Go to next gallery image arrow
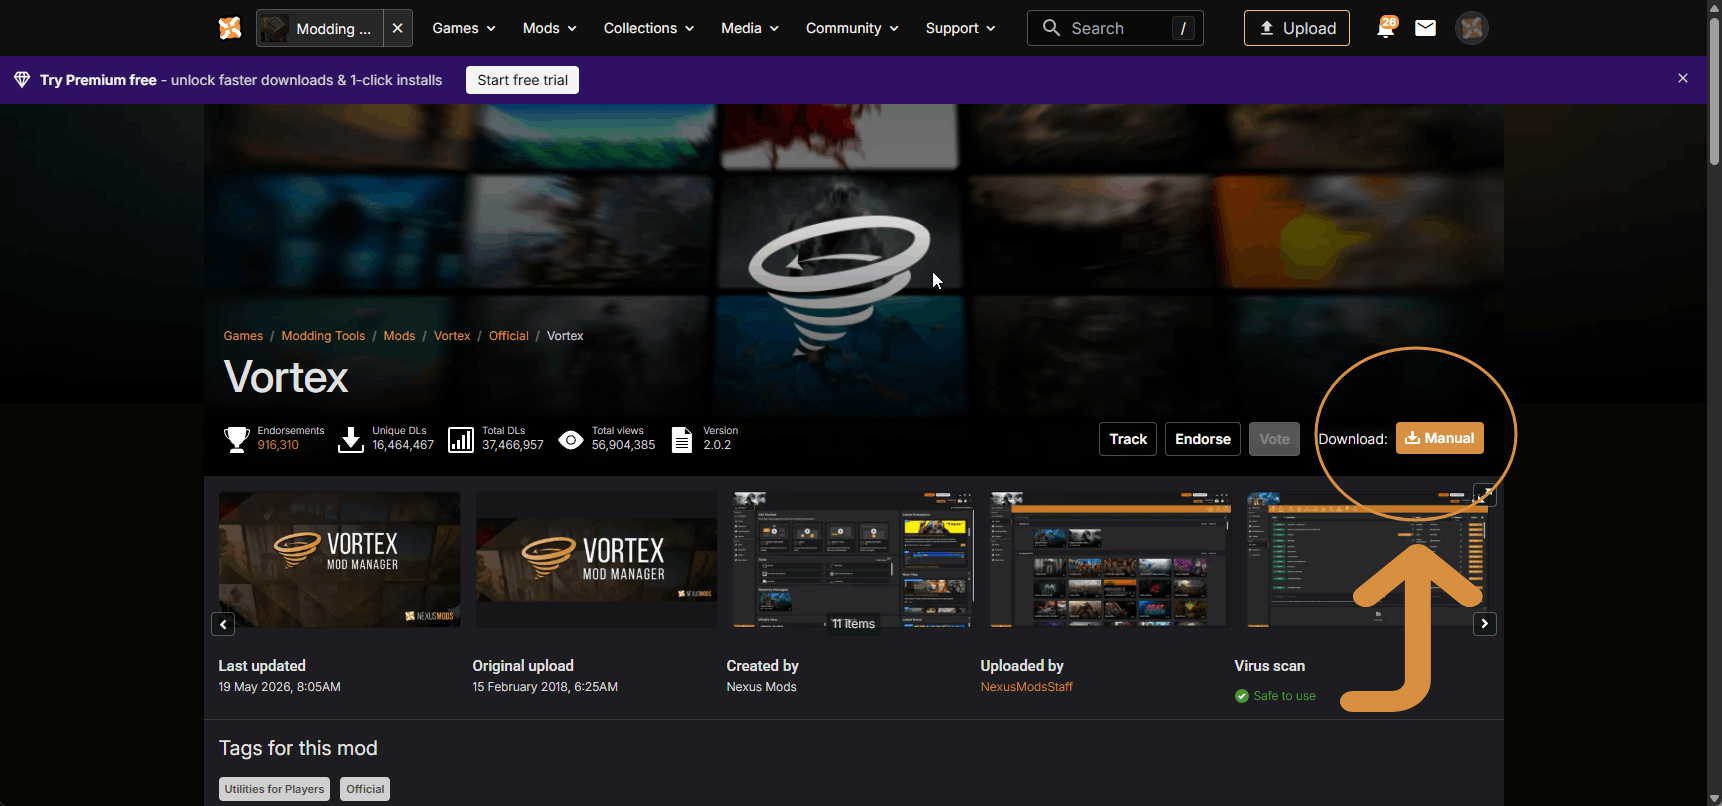The height and width of the screenshot is (806, 1722). (x=1485, y=624)
